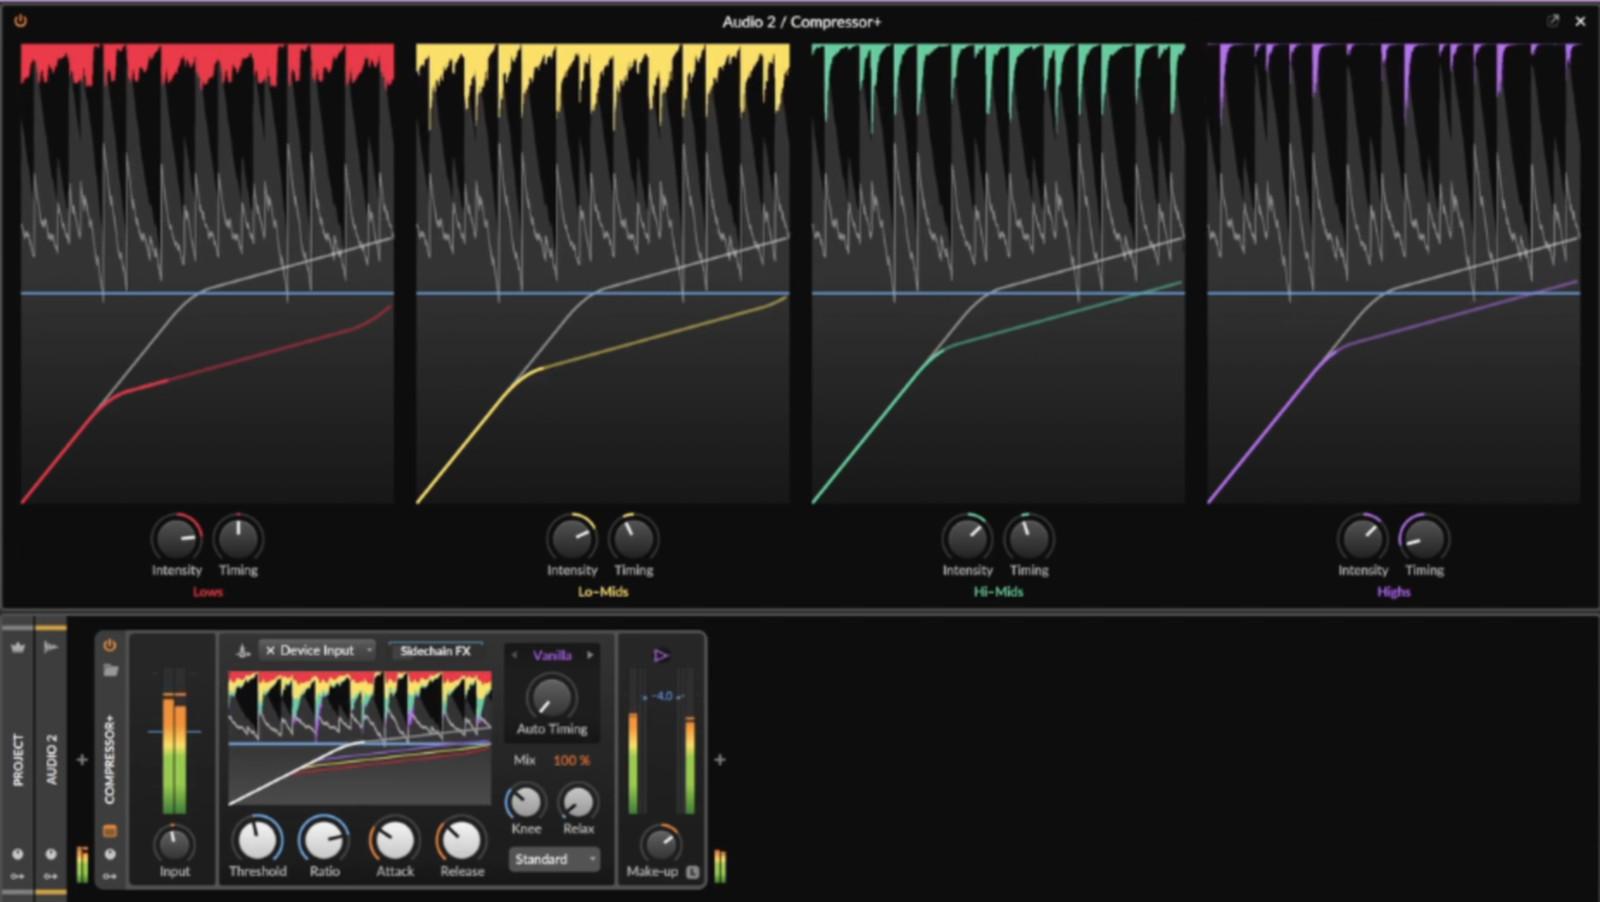Adjust the Make-up gain knob
The height and width of the screenshot is (902, 1600).
[660, 845]
